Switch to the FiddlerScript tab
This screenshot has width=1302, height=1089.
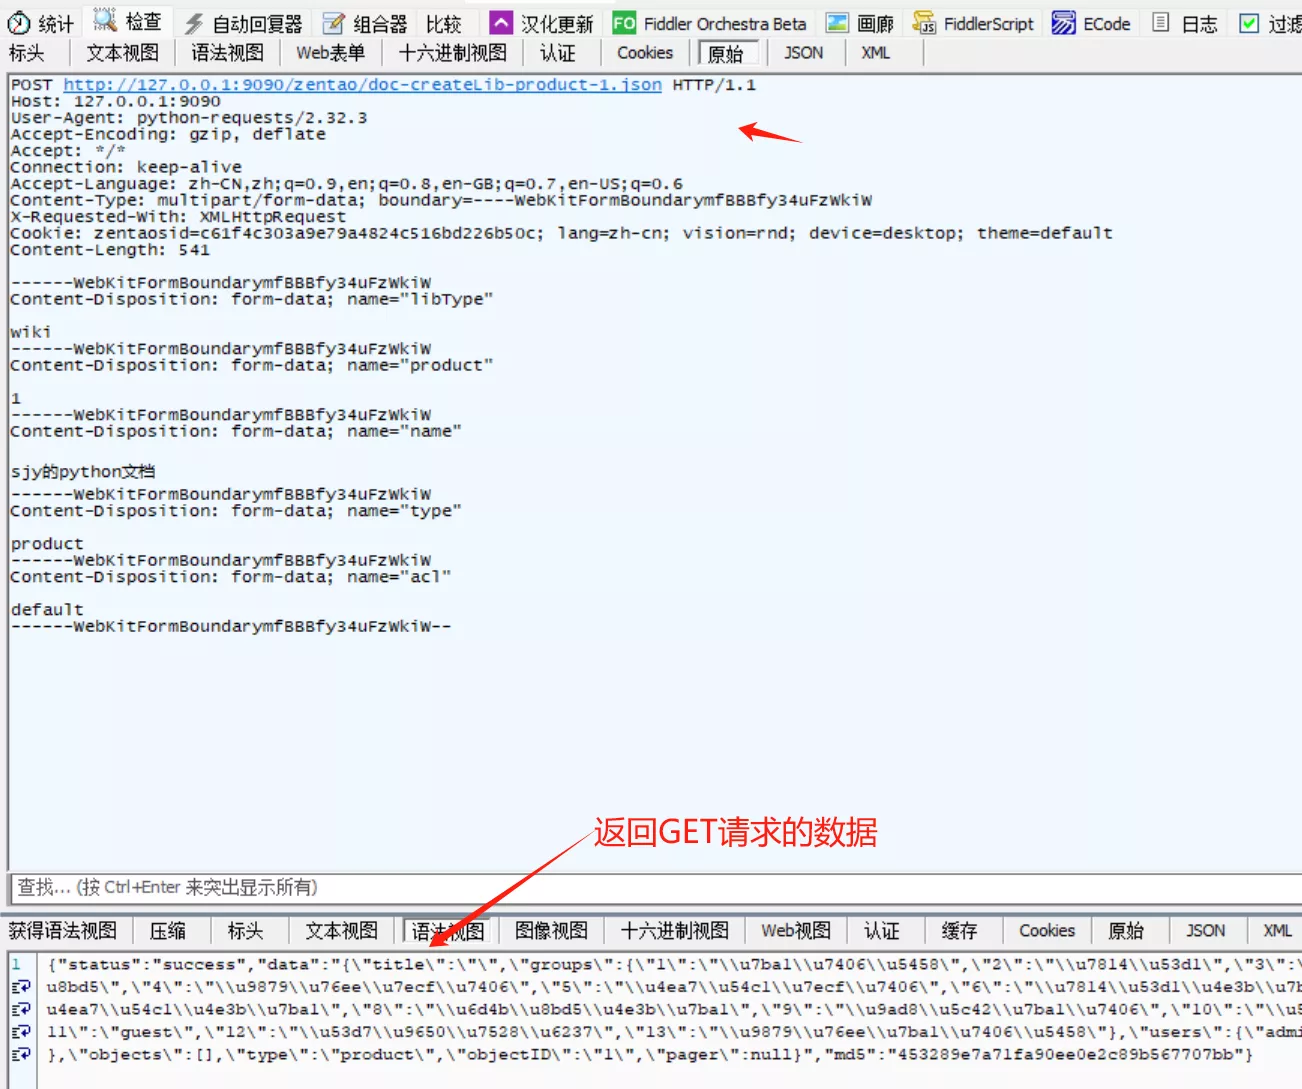[x=974, y=23]
